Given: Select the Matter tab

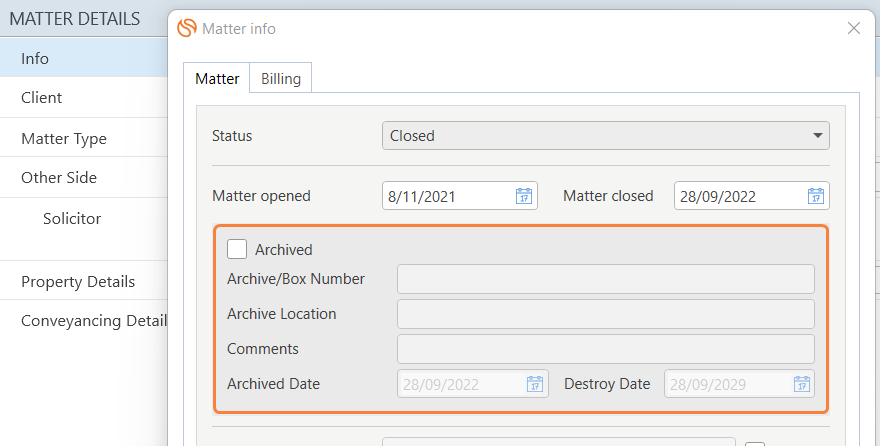Looking at the screenshot, I should (x=216, y=78).
